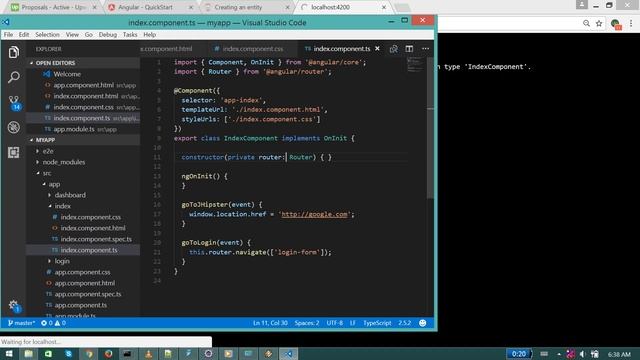Click the open changes icon in editor toolbar
This screenshot has height=360, width=640.
[x=393, y=49]
